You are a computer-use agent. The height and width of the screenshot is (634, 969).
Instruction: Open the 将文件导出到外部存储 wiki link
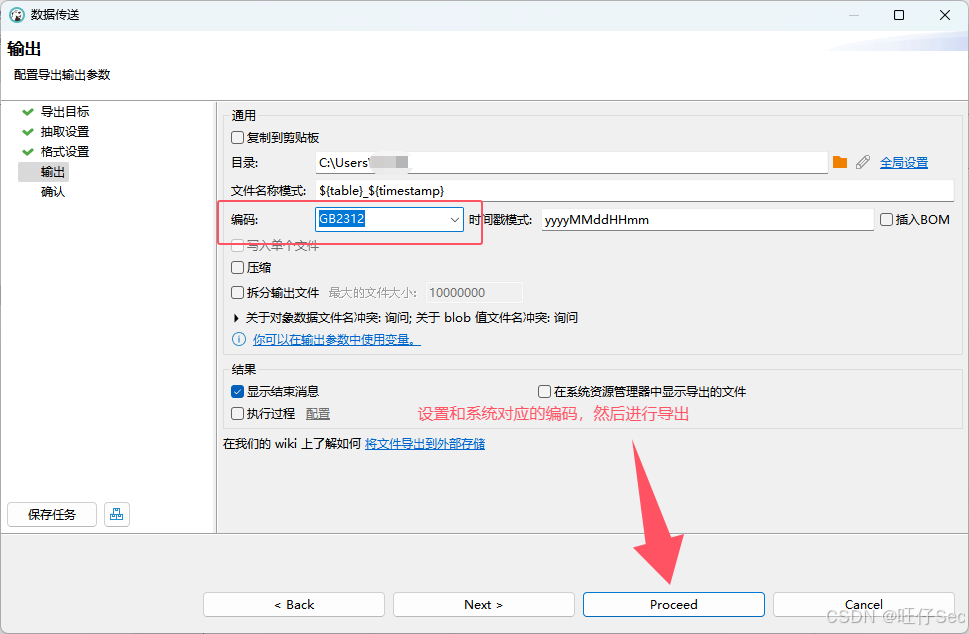click(425, 444)
